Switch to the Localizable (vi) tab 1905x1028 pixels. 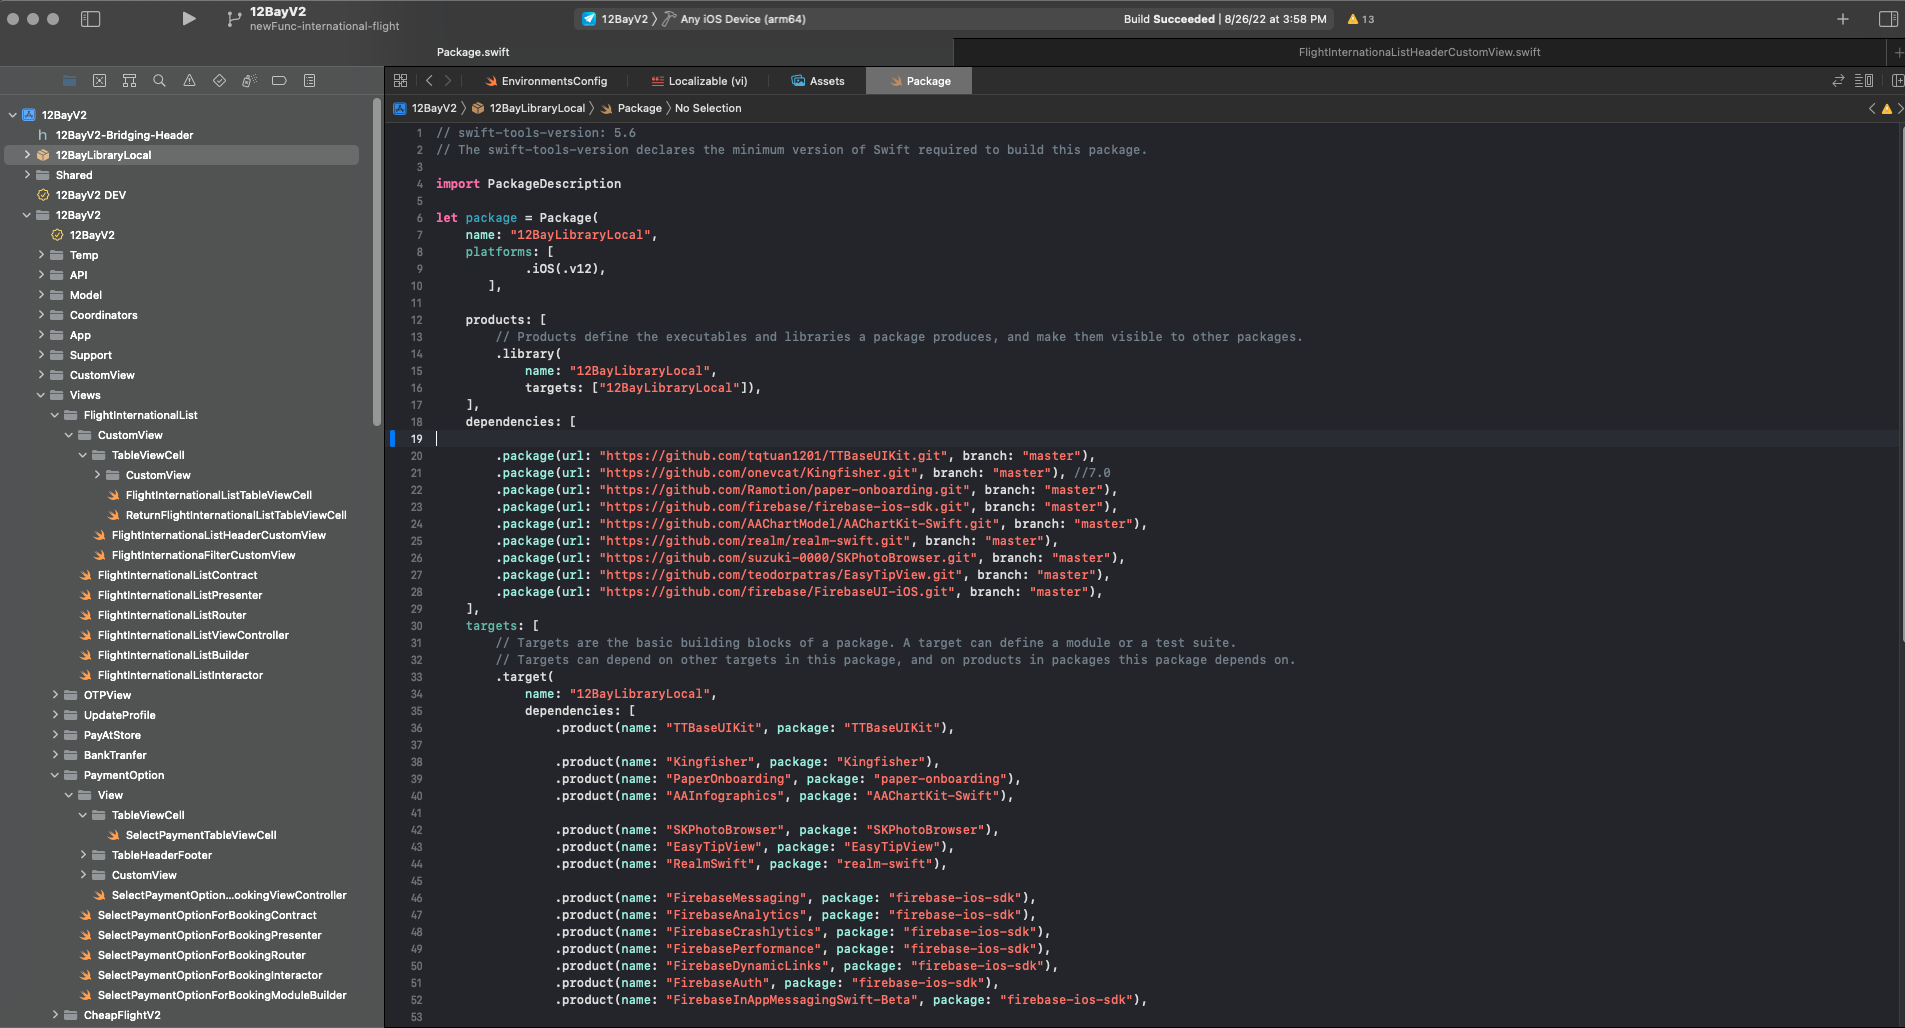tap(699, 81)
